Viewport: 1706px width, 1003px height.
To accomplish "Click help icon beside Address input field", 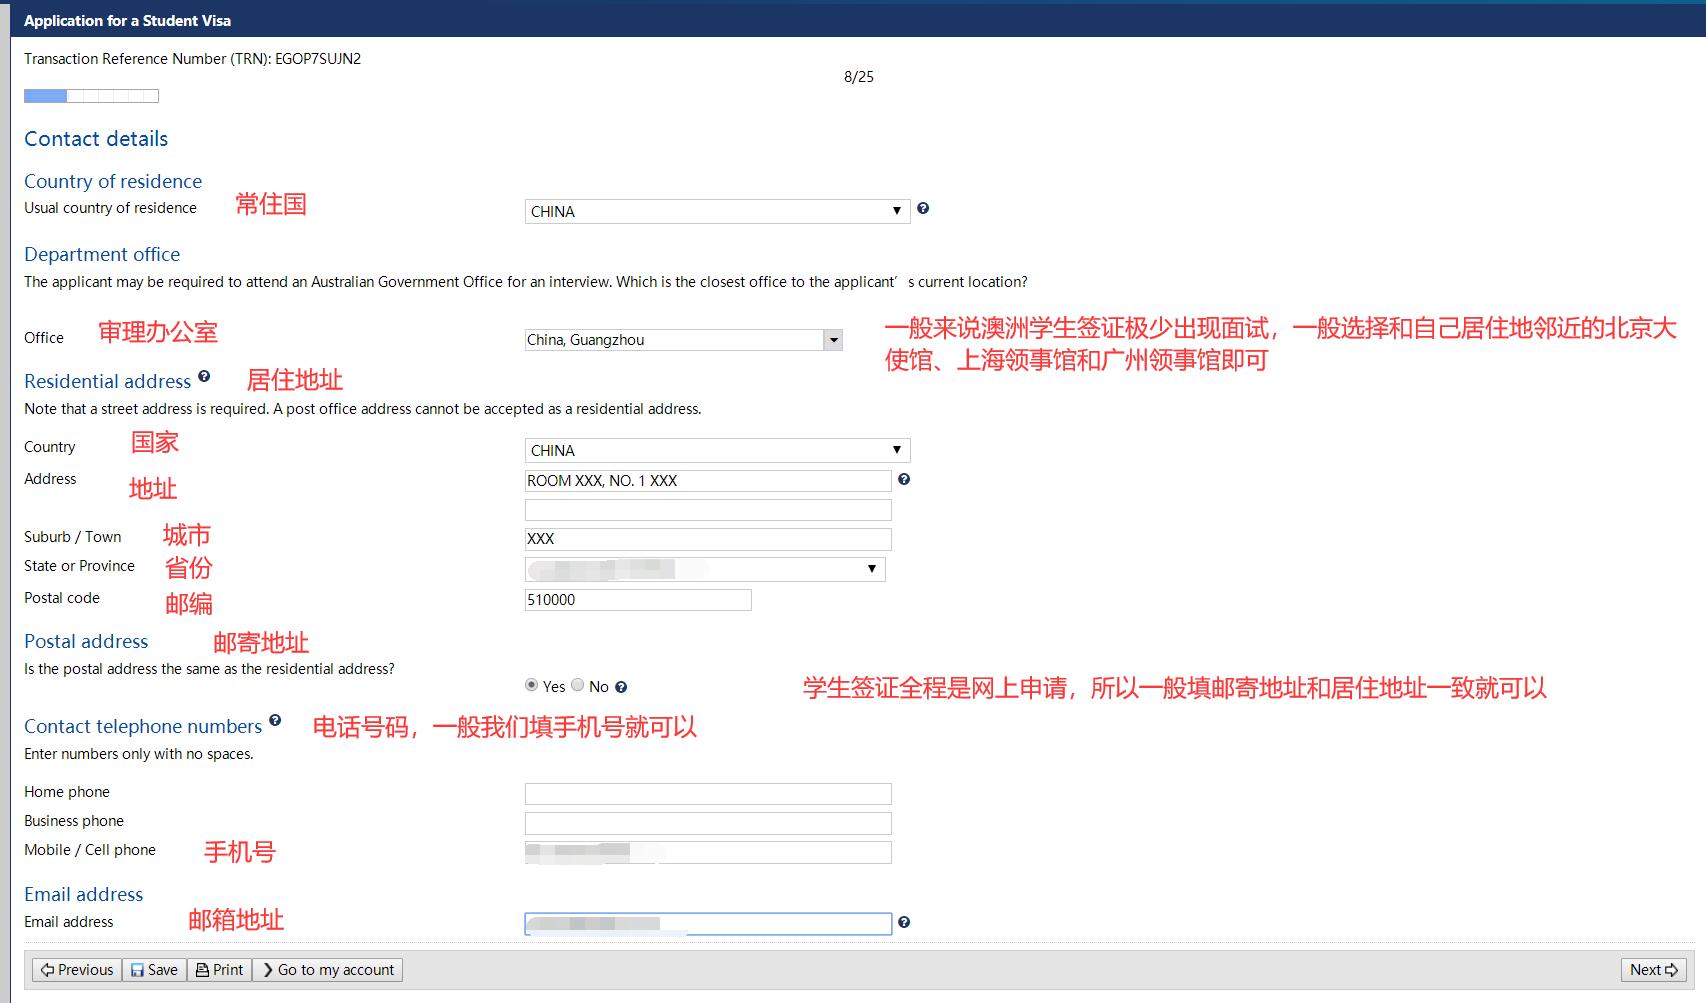I will point(904,480).
